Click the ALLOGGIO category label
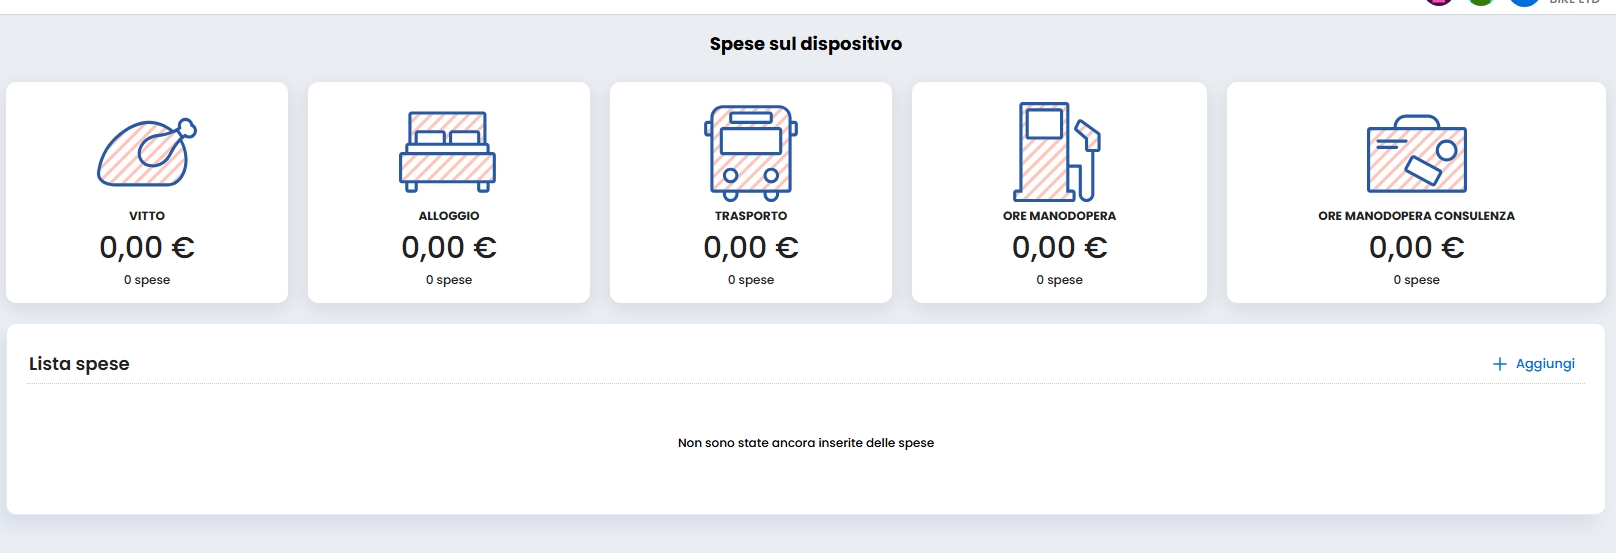1616x553 pixels. 449,216
